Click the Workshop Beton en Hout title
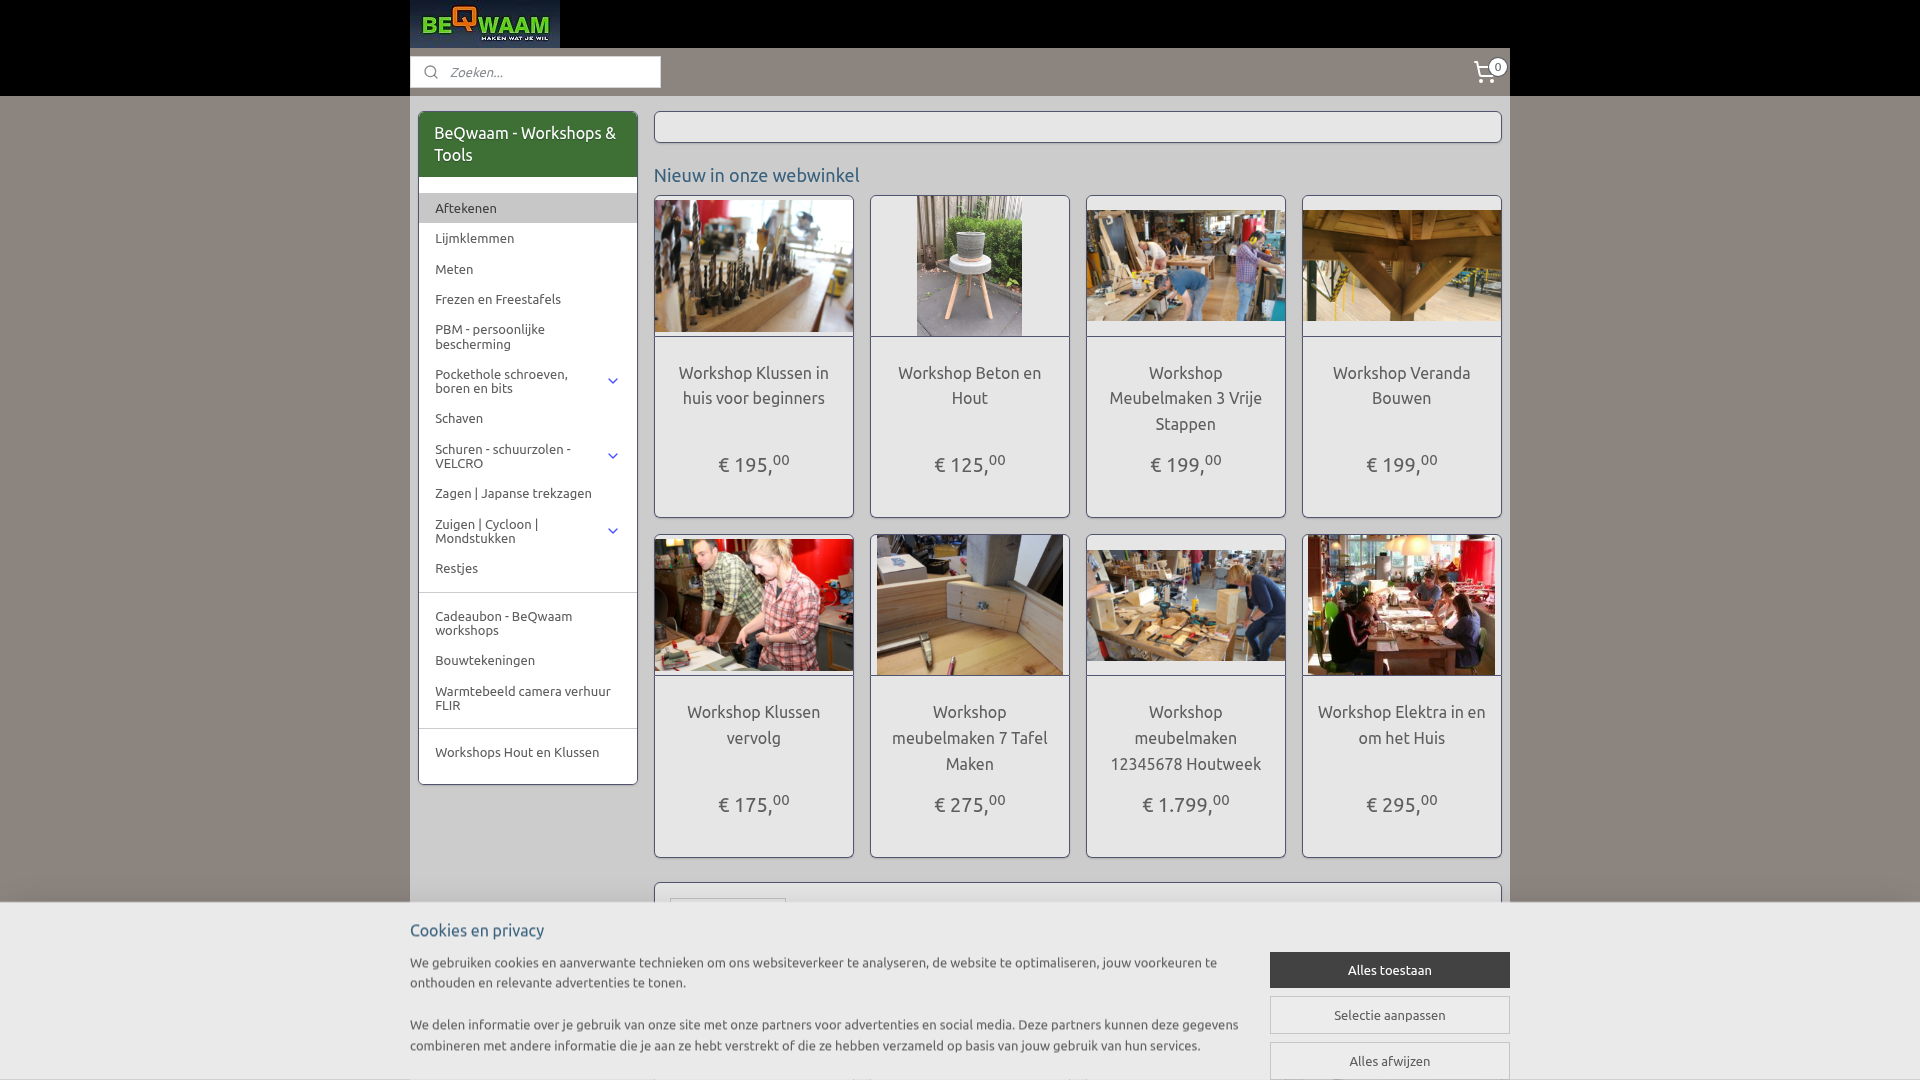This screenshot has height=1080, width=1920. tap(970, 385)
